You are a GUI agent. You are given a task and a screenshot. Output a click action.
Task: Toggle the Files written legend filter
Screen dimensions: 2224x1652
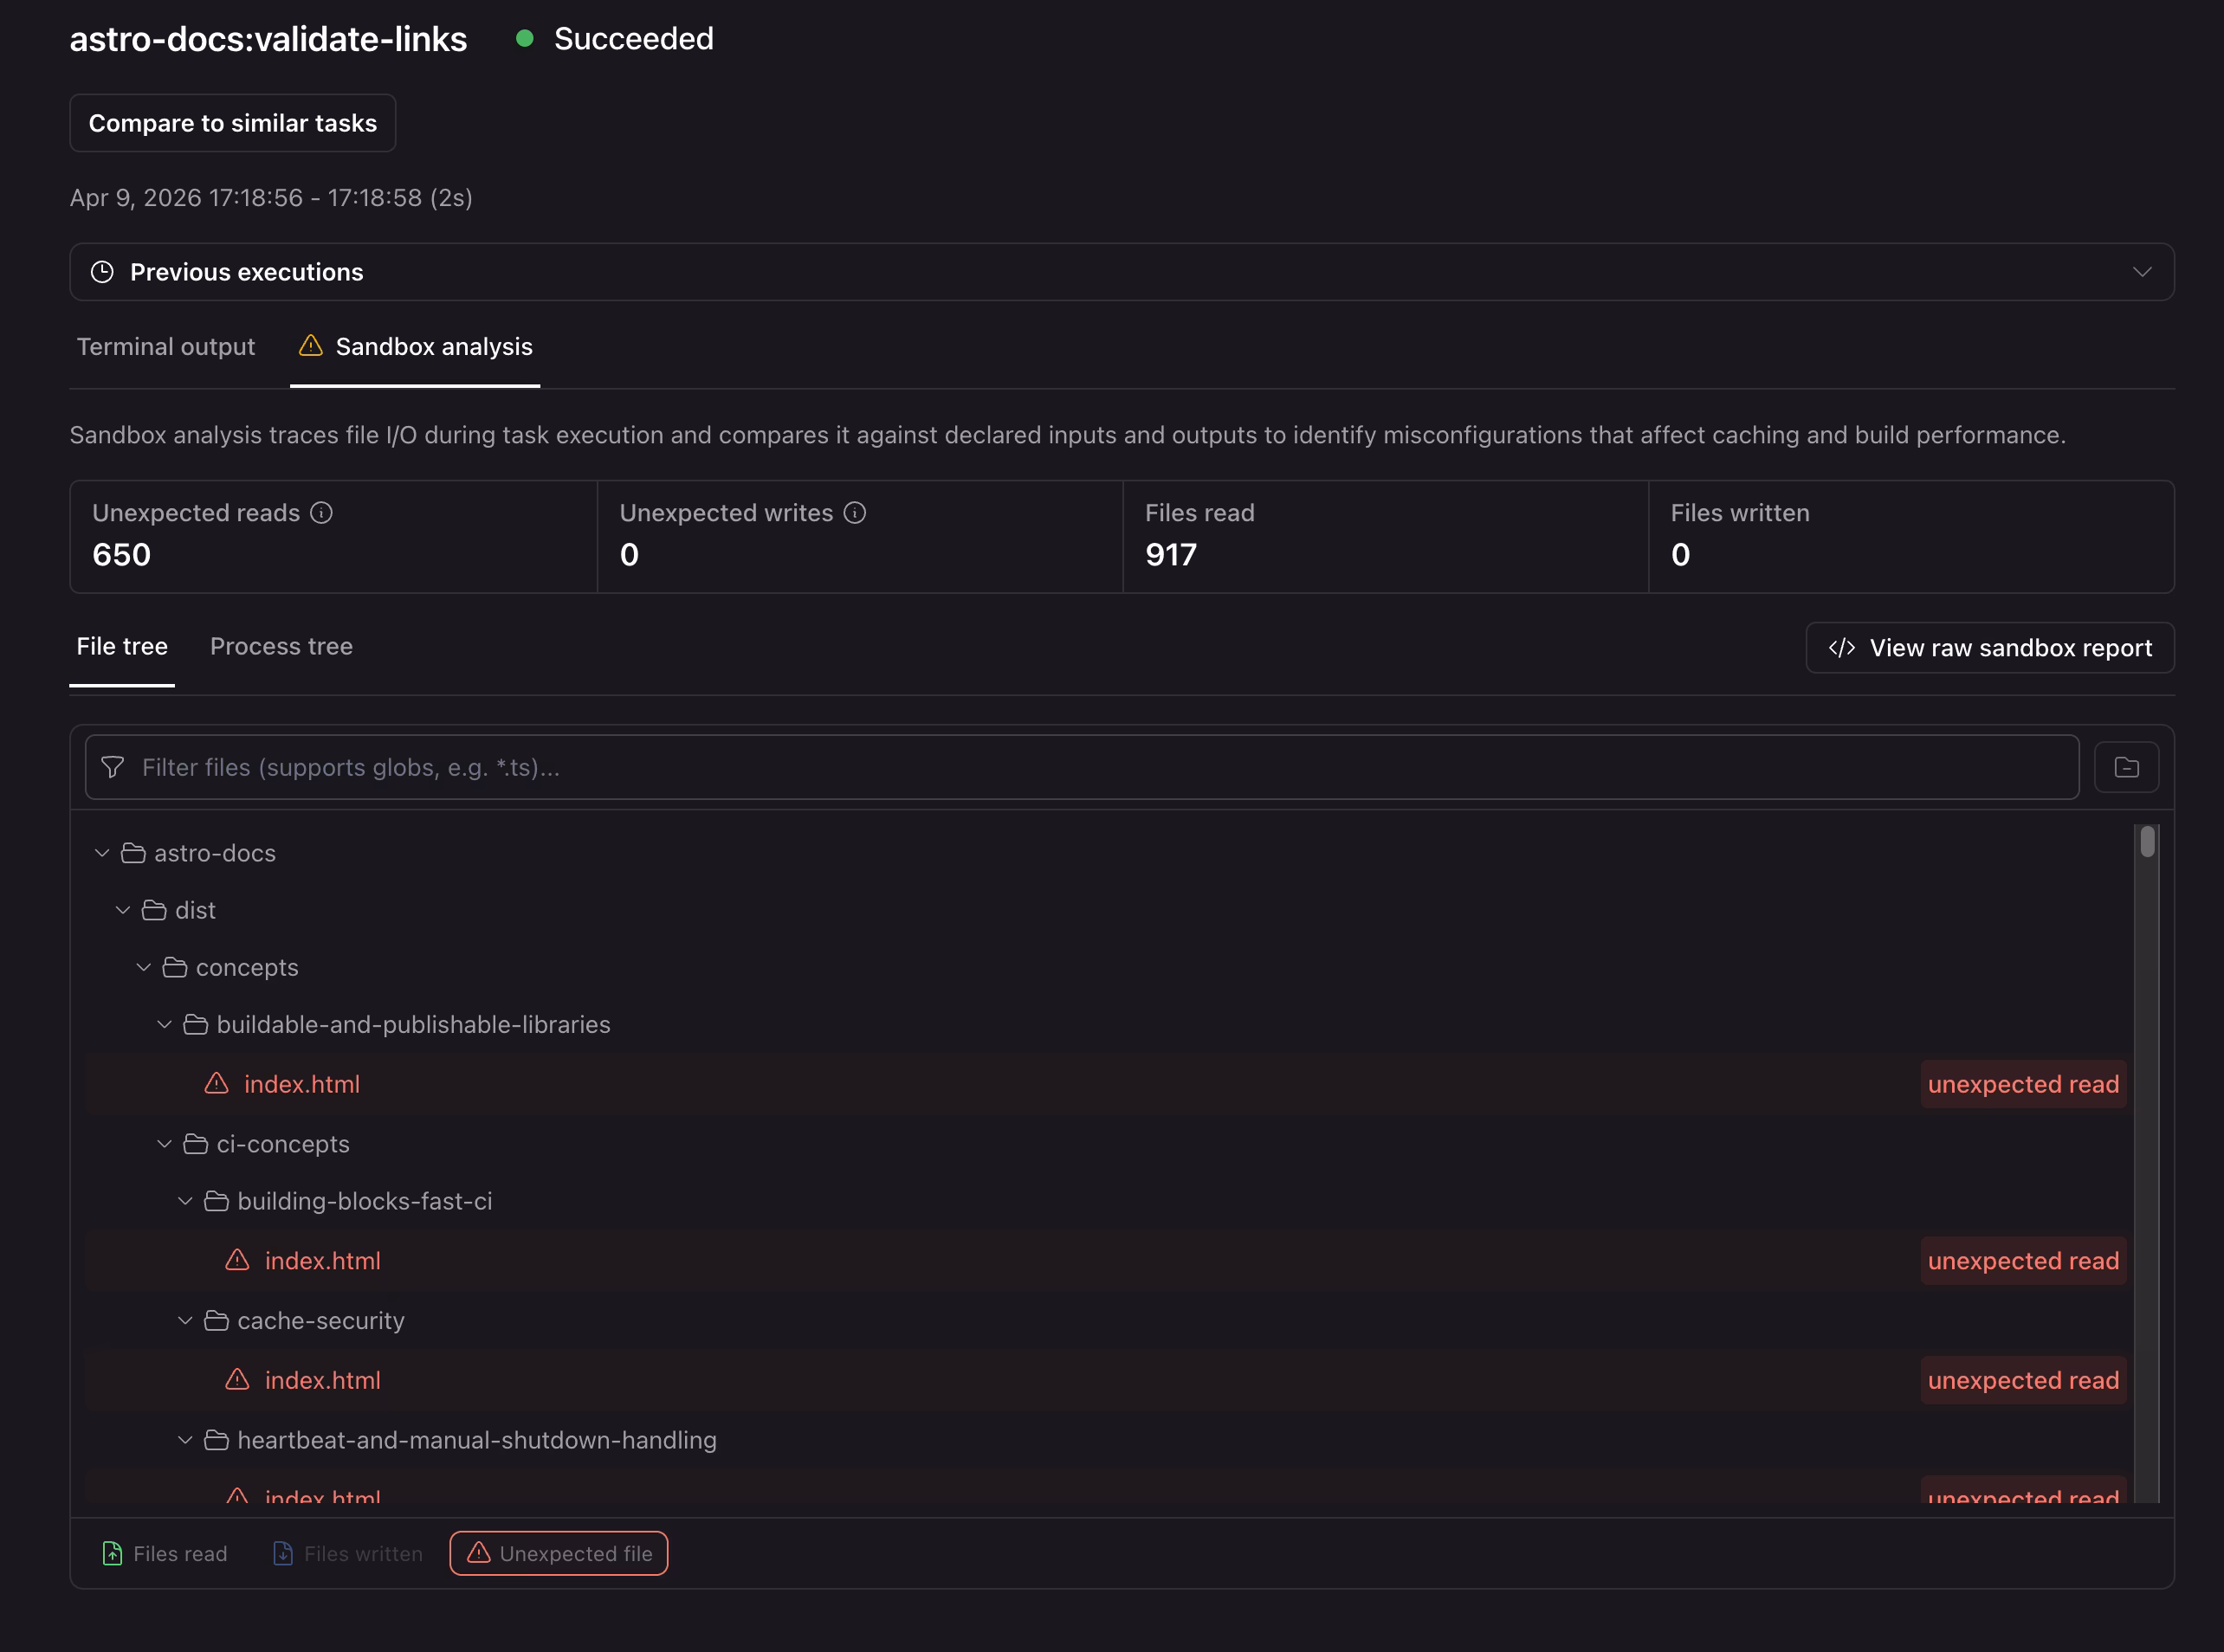(347, 1553)
